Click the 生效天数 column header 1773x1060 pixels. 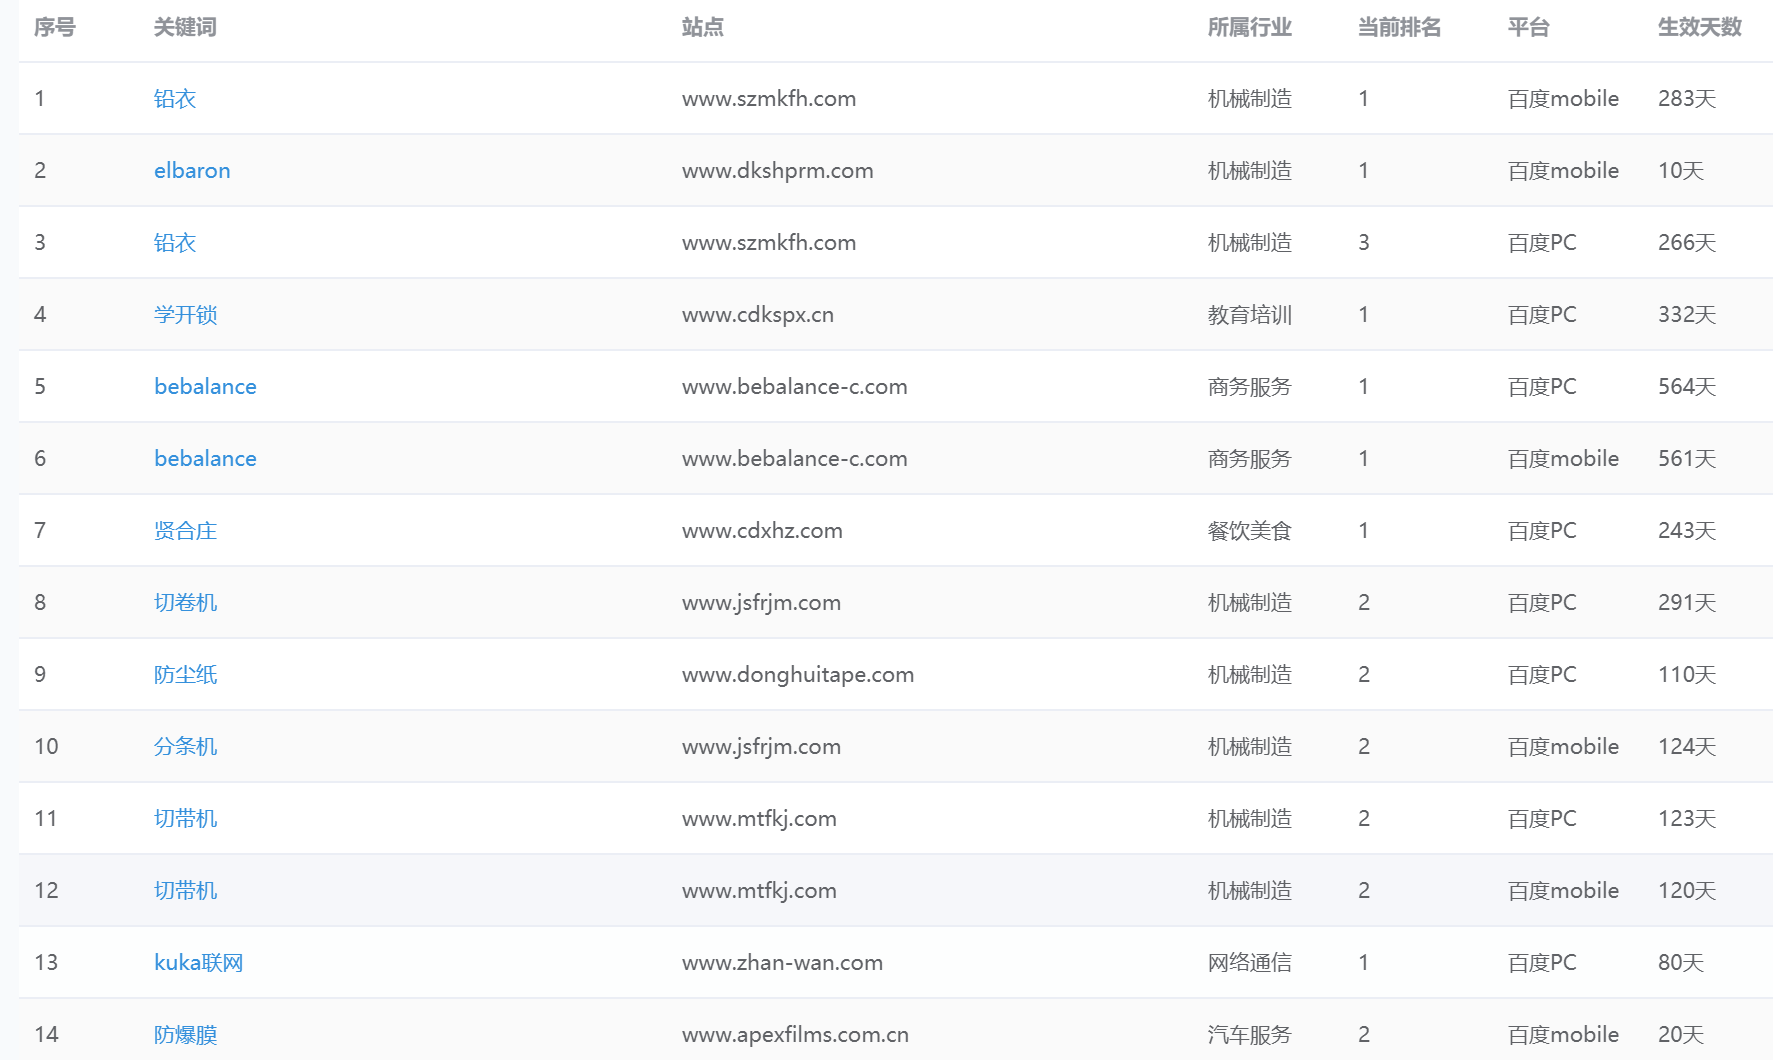pos(1699,27)
